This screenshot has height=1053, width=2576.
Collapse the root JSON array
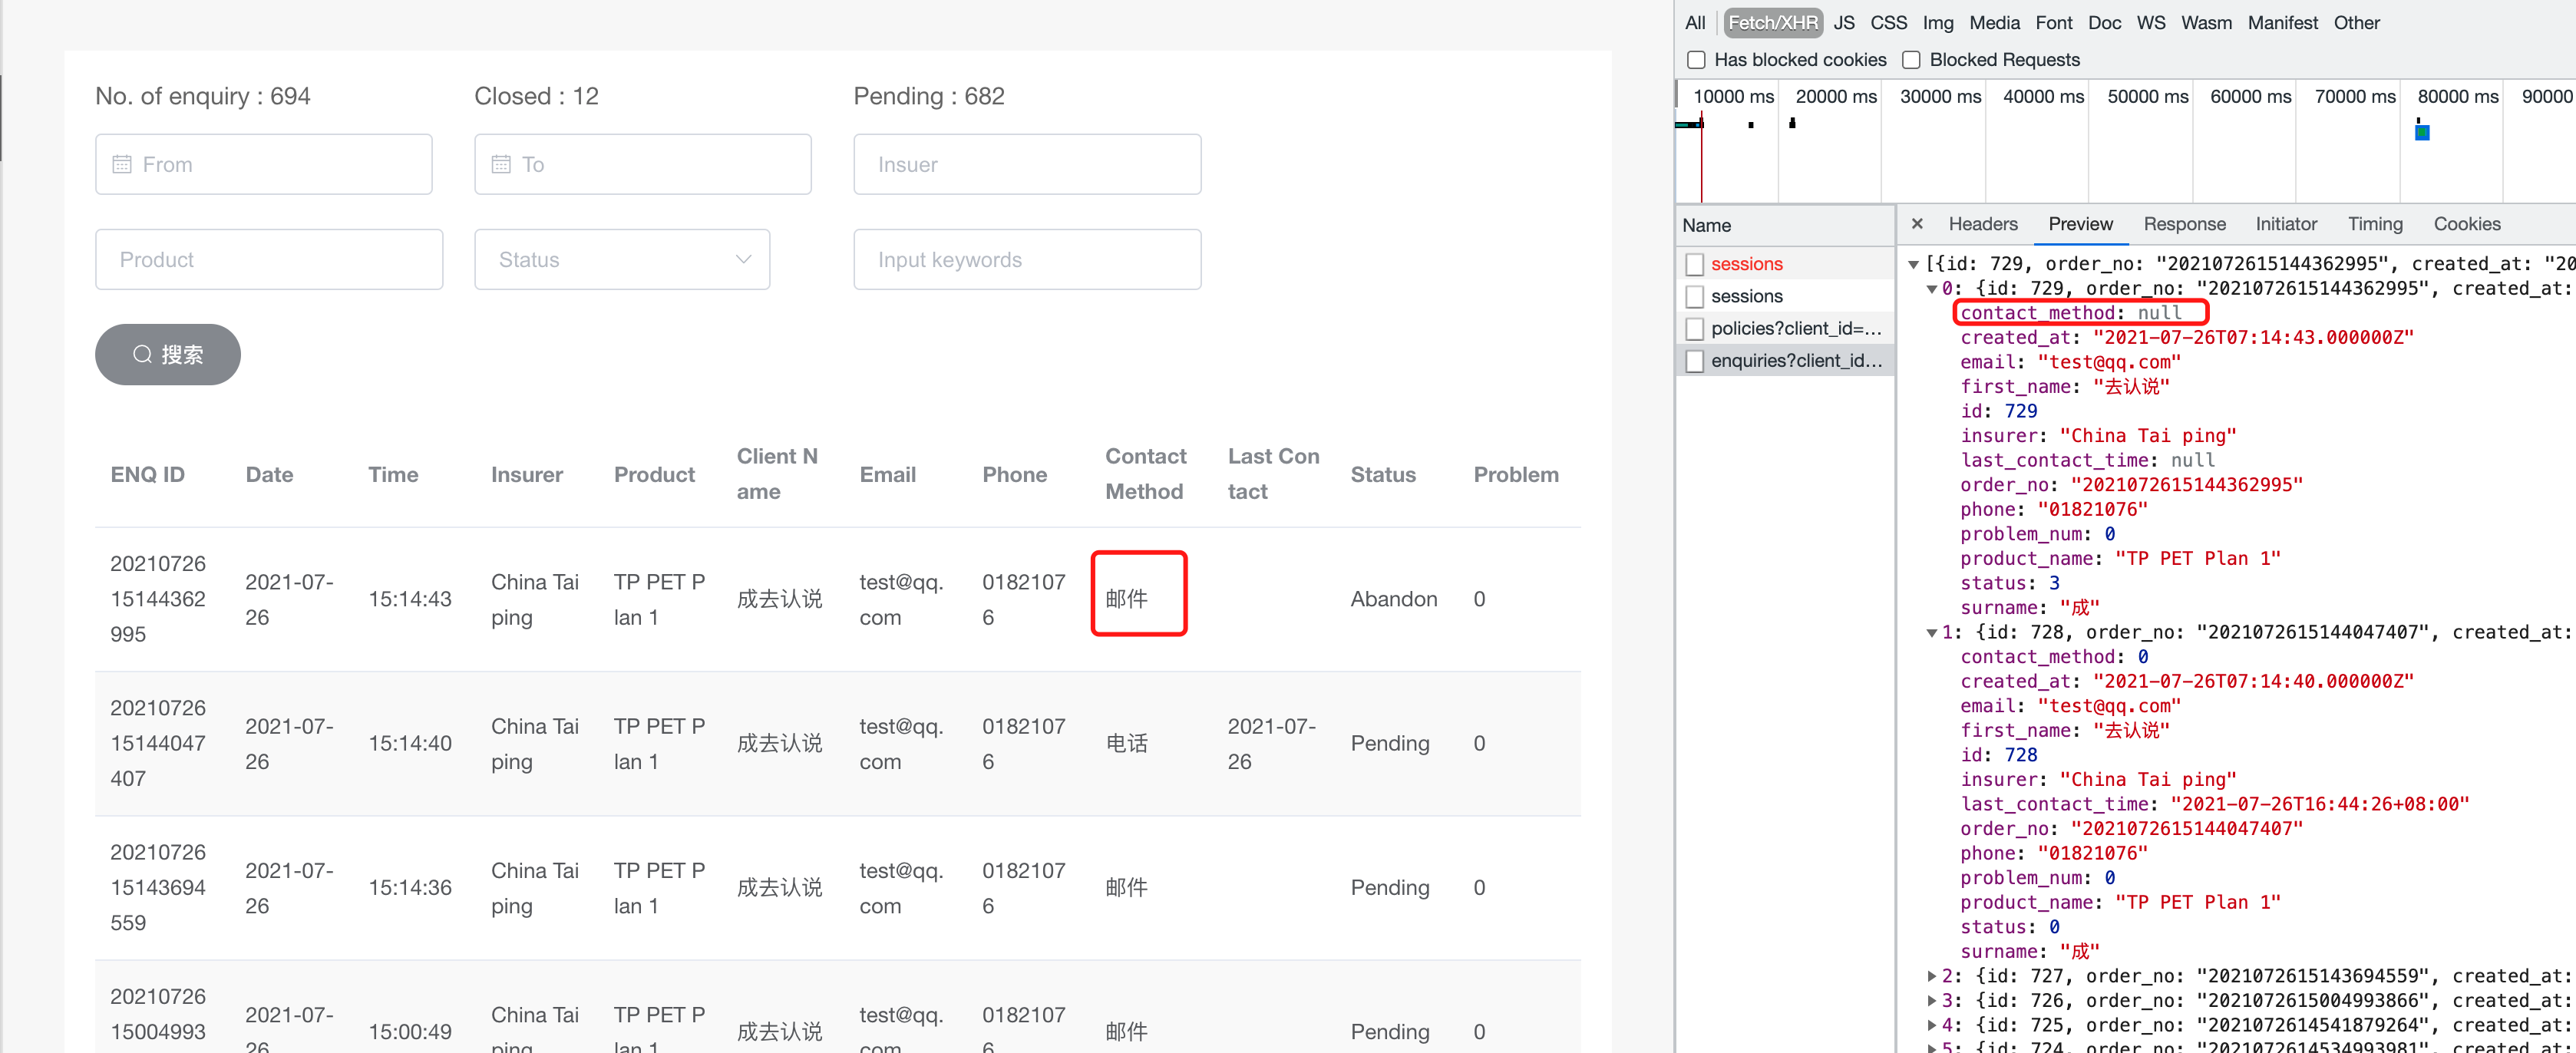pos(1913,264)
